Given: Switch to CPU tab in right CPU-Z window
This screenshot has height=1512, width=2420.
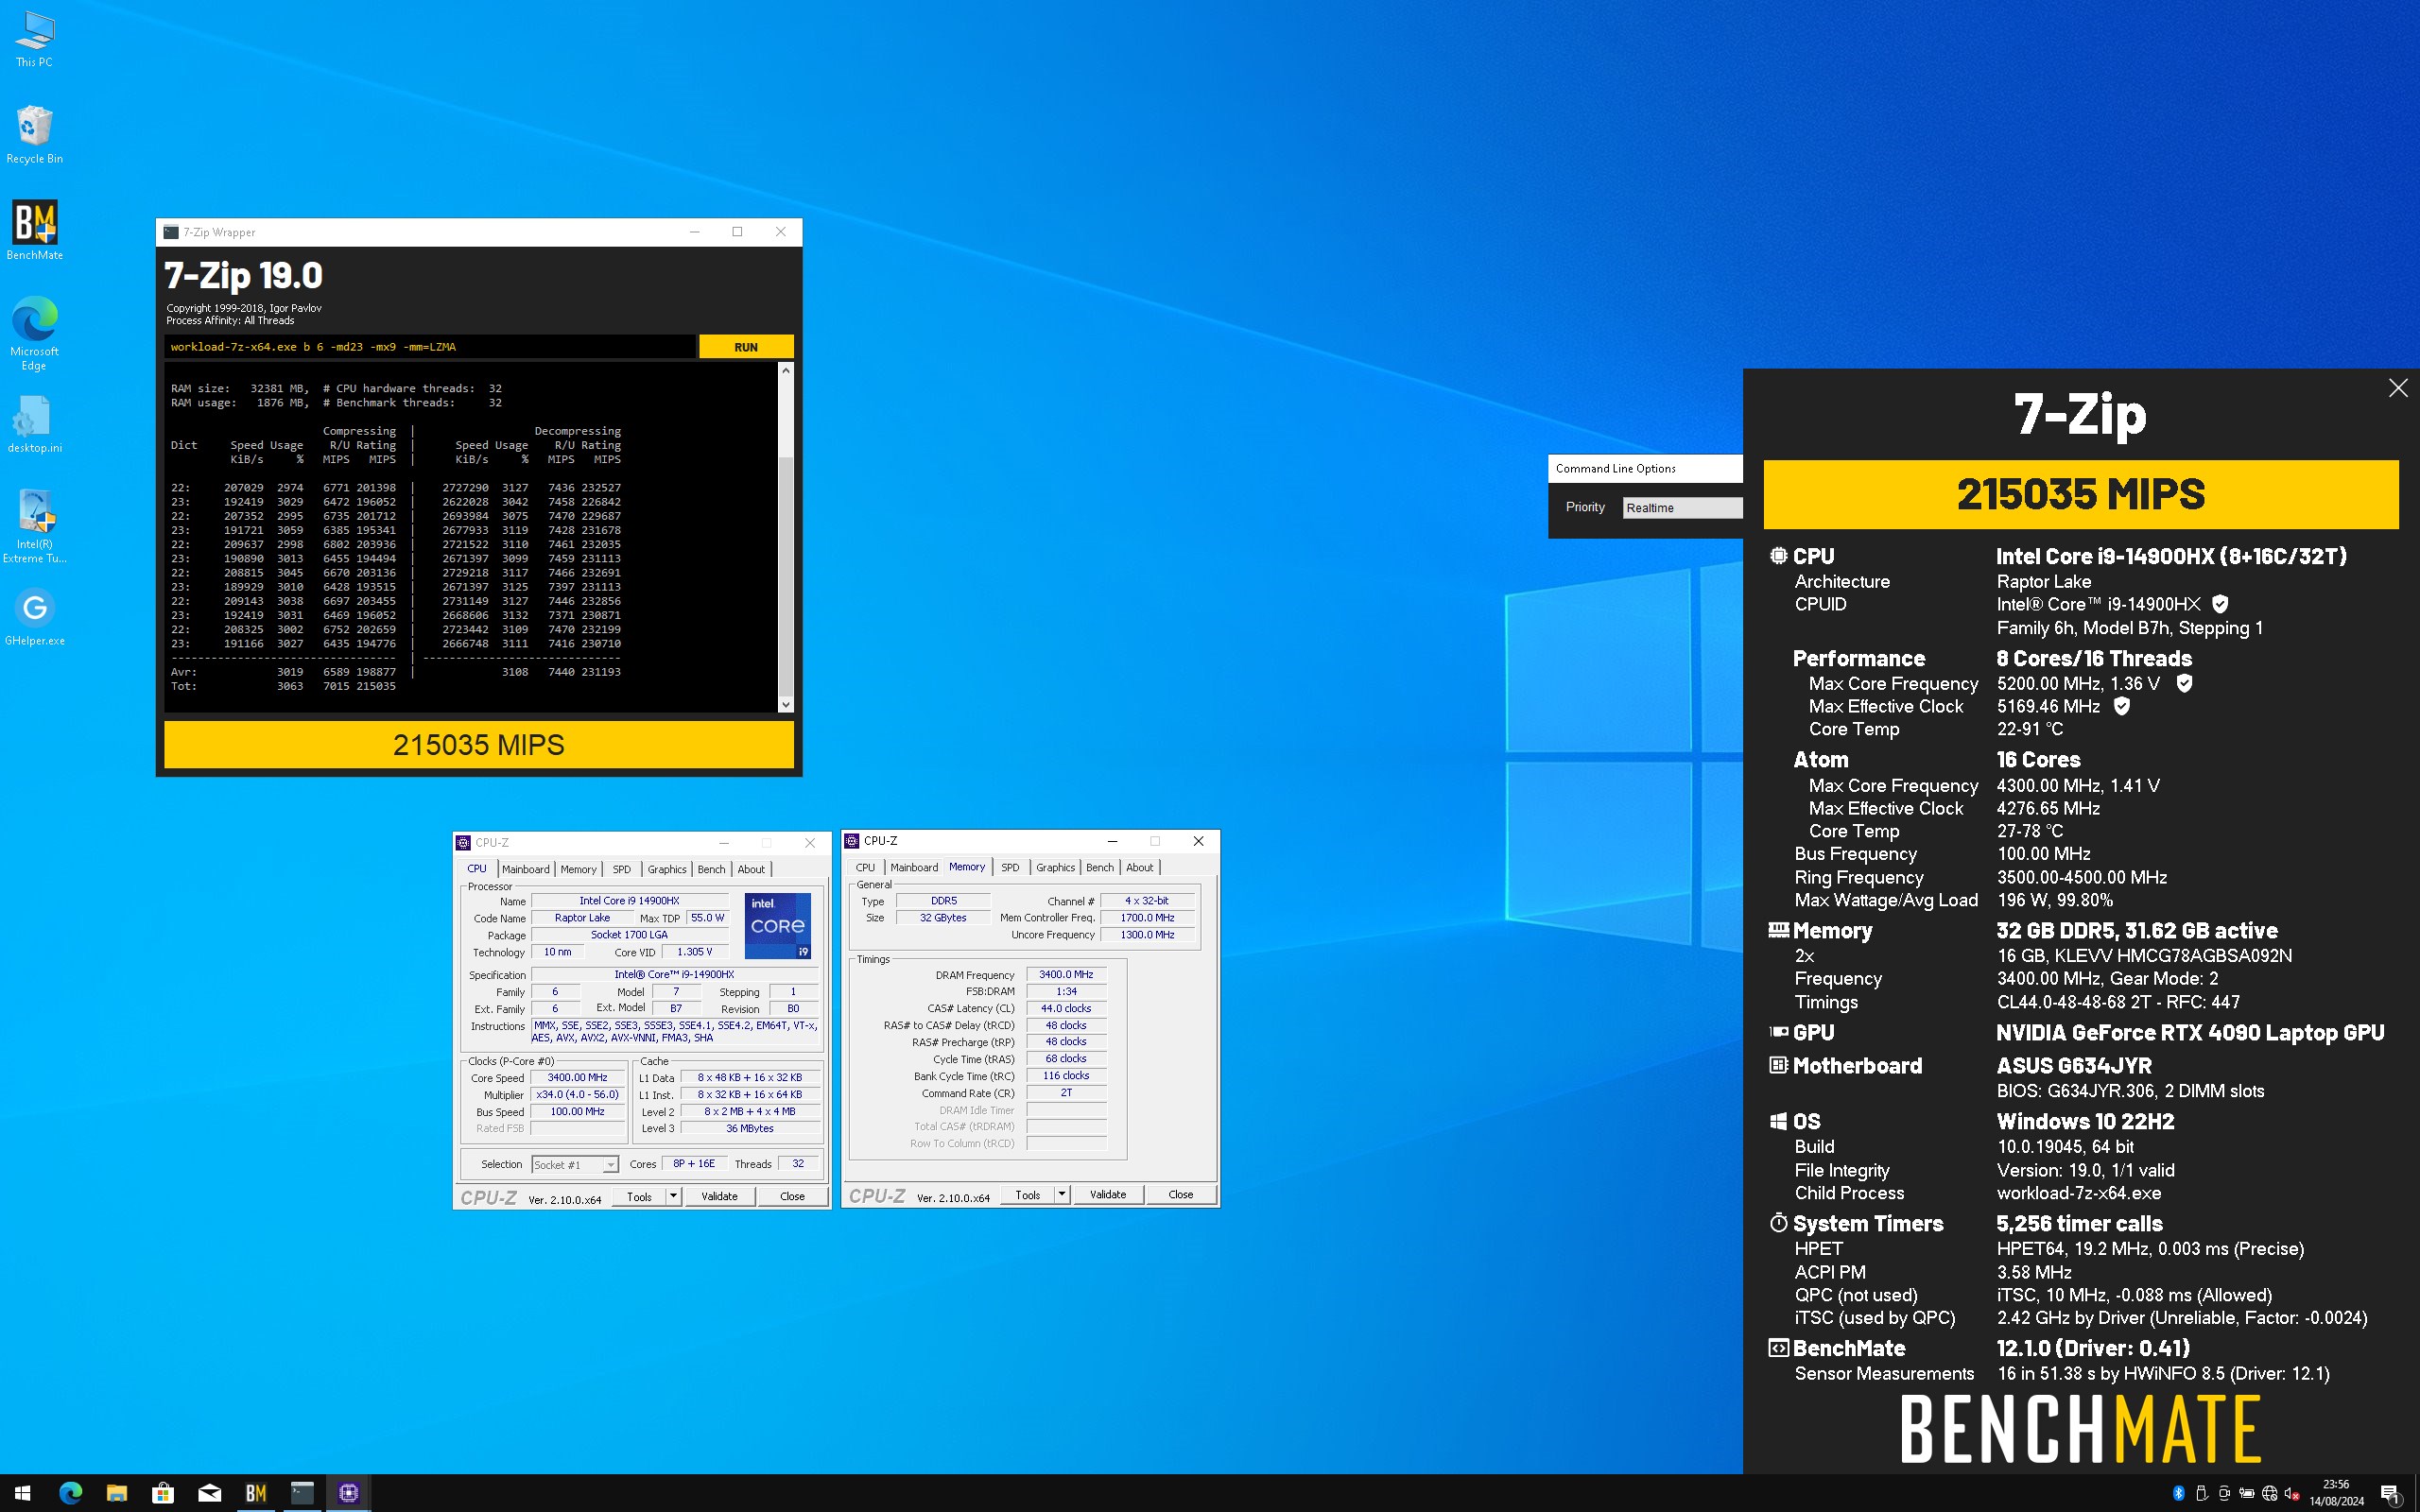Looking at the screenshot, I should 865,867.
